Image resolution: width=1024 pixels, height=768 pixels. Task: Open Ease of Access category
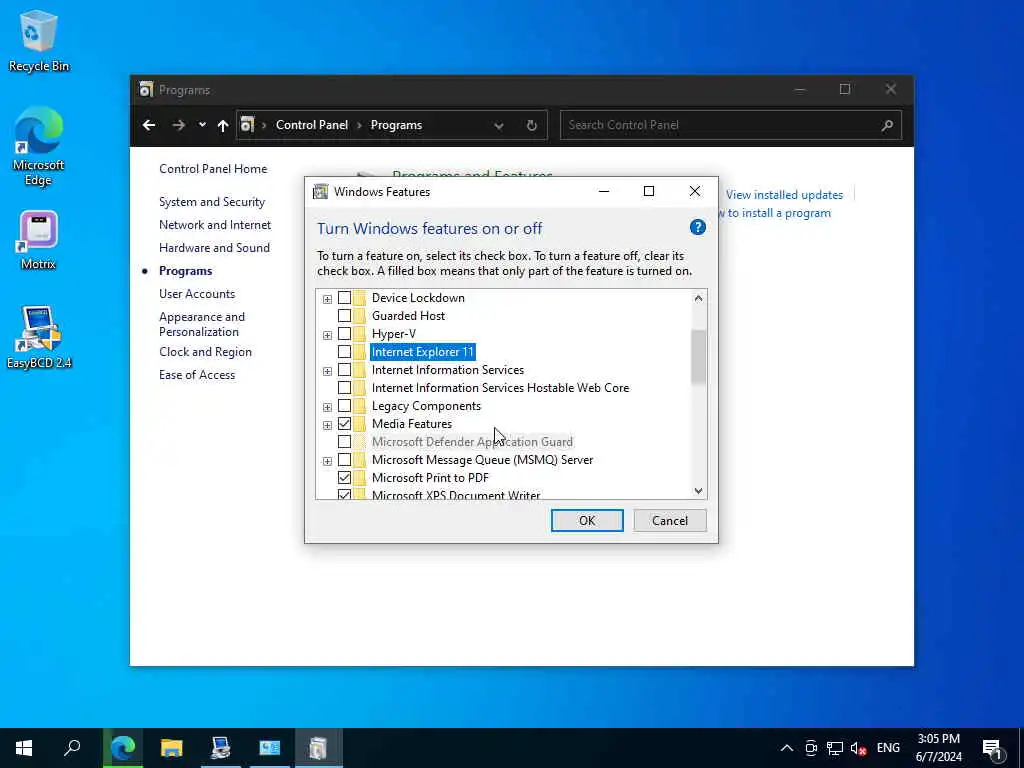click(197, 375)
